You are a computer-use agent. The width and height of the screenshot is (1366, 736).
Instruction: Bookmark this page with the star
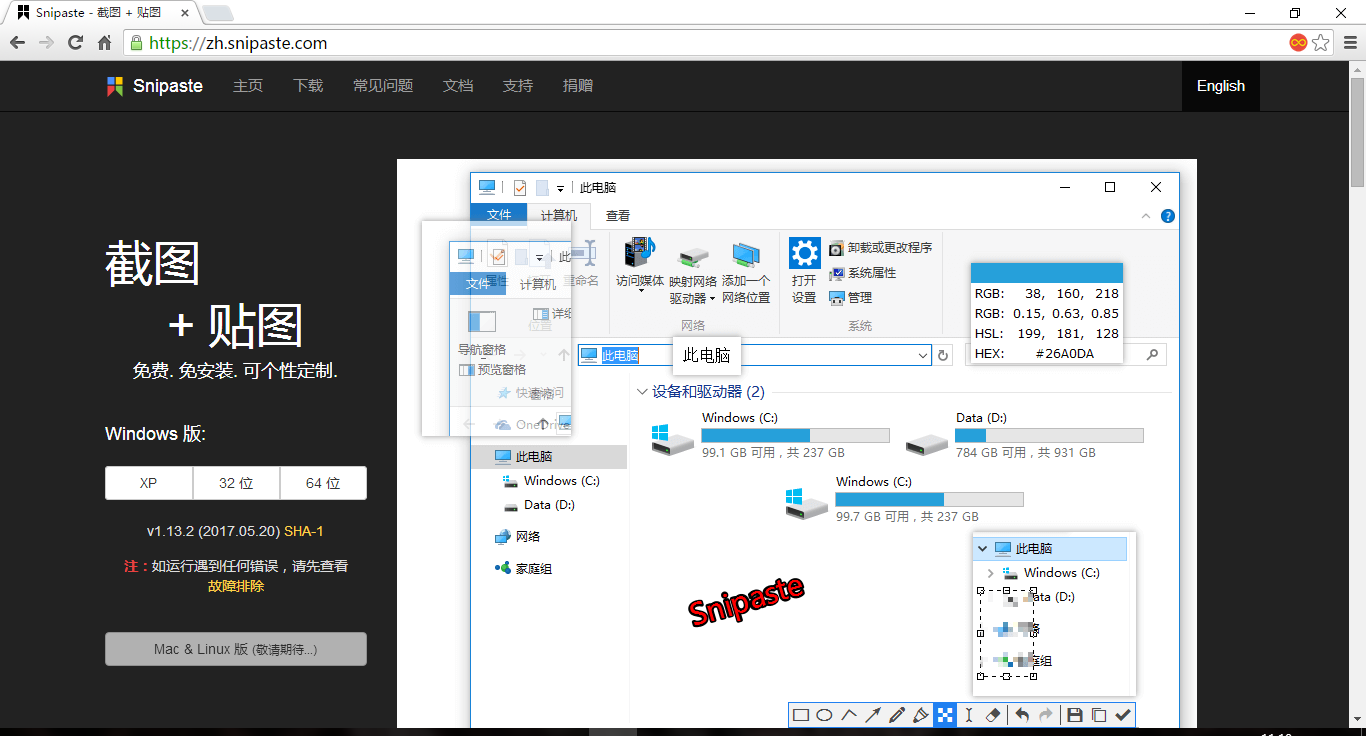click(x=1321, y=43)
